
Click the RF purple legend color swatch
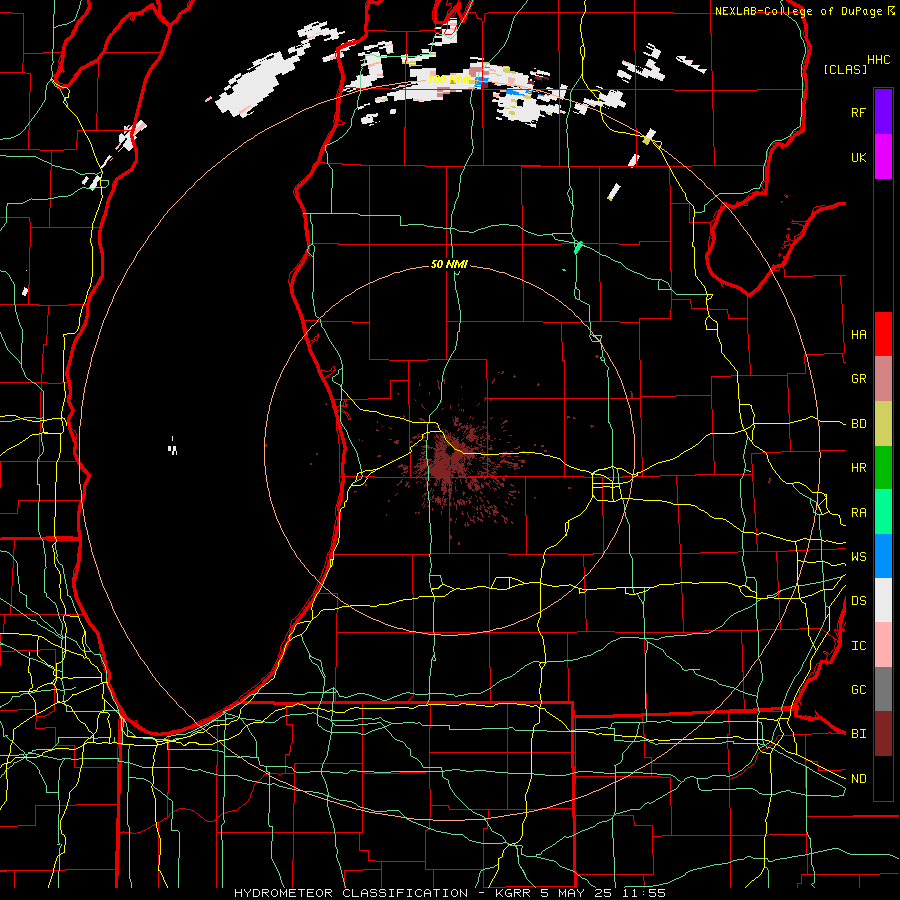[883, 112]
